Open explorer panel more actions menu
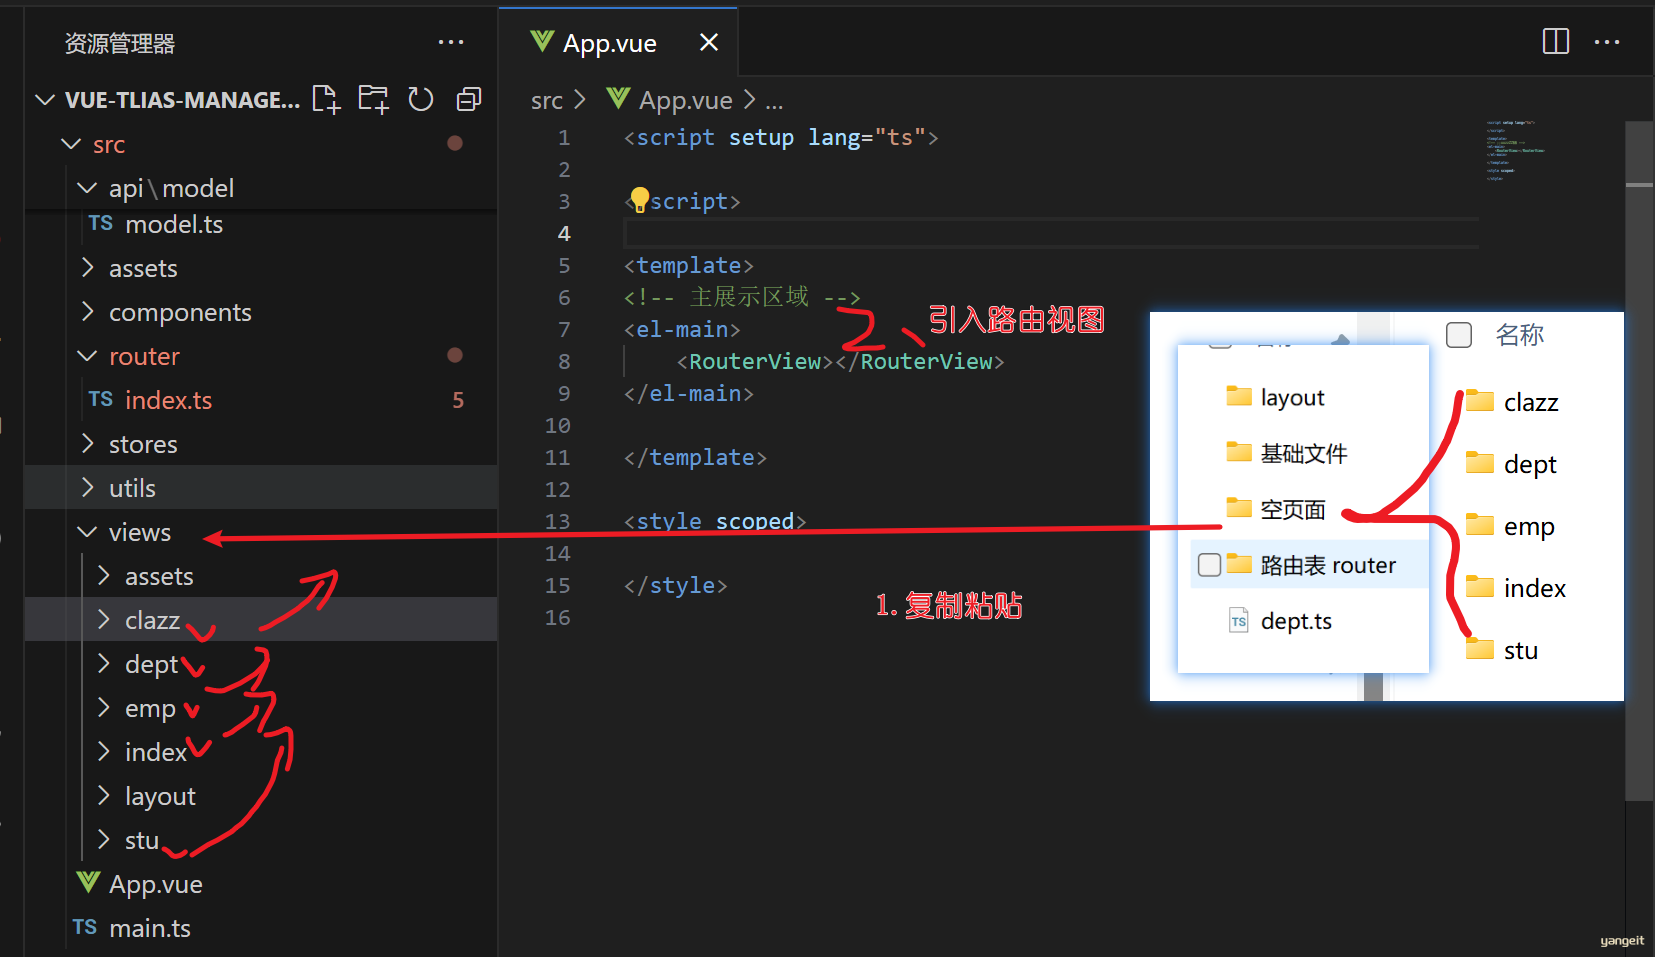This screenshot has height=957, width=1655. point(451,42)
